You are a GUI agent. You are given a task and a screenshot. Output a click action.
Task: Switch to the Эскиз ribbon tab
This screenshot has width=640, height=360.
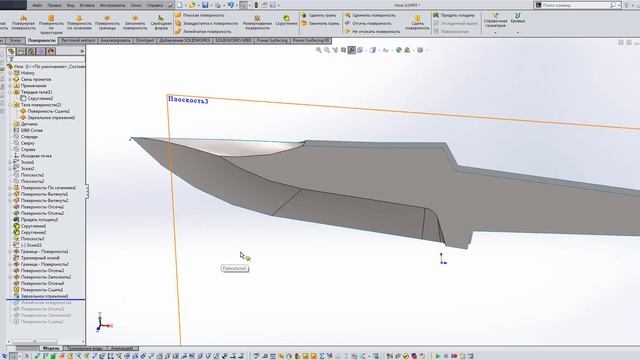point(16,41)
